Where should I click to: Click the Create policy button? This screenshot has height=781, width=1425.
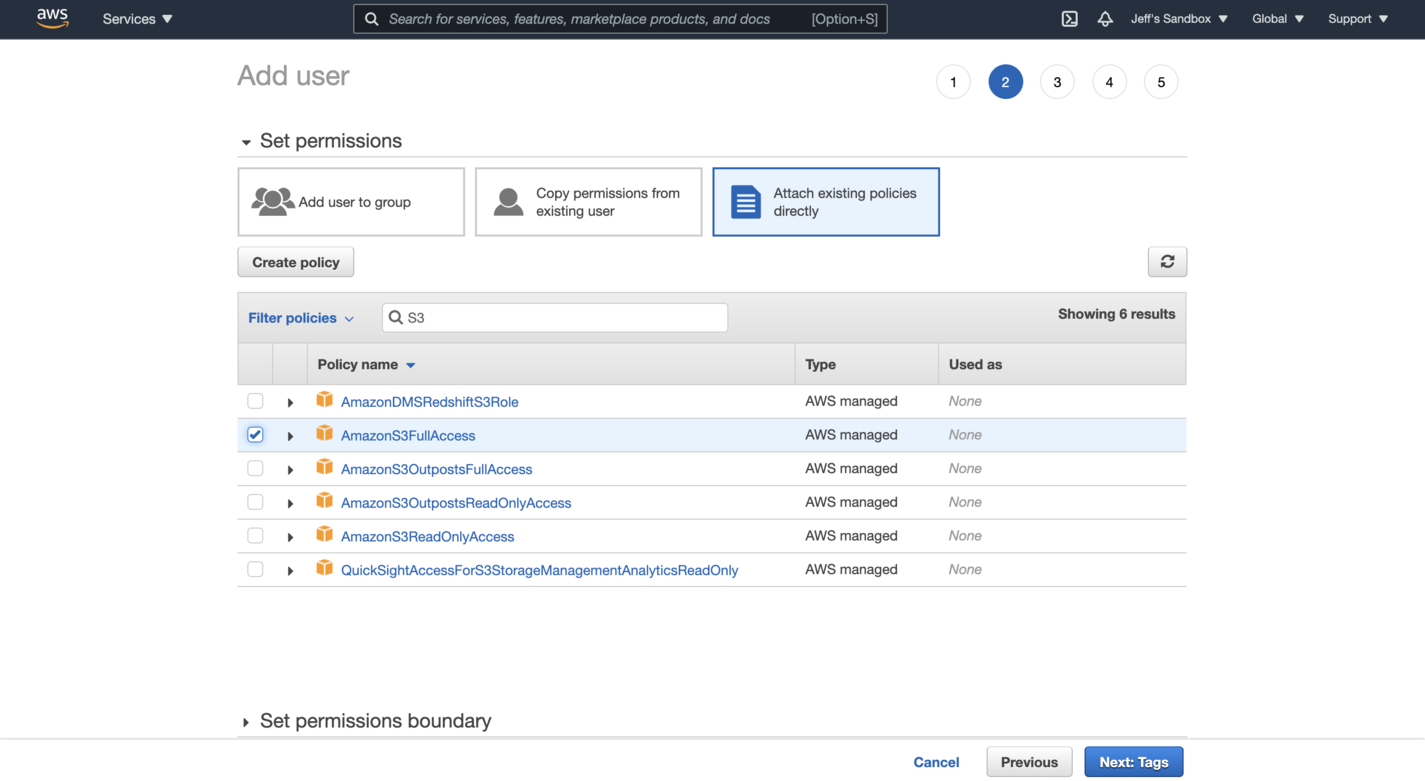[295, 261]
